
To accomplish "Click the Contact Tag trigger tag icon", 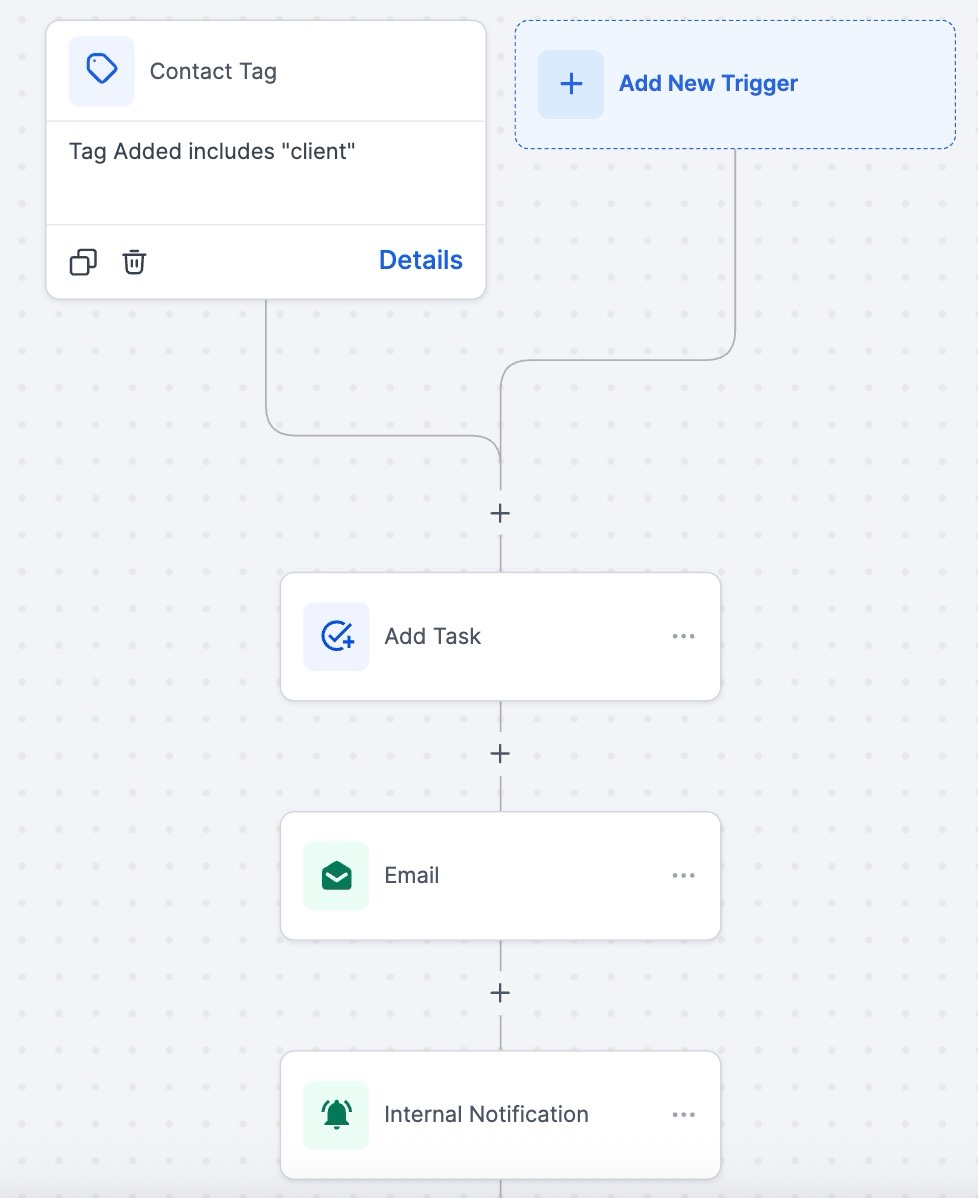I will point(101,71).
